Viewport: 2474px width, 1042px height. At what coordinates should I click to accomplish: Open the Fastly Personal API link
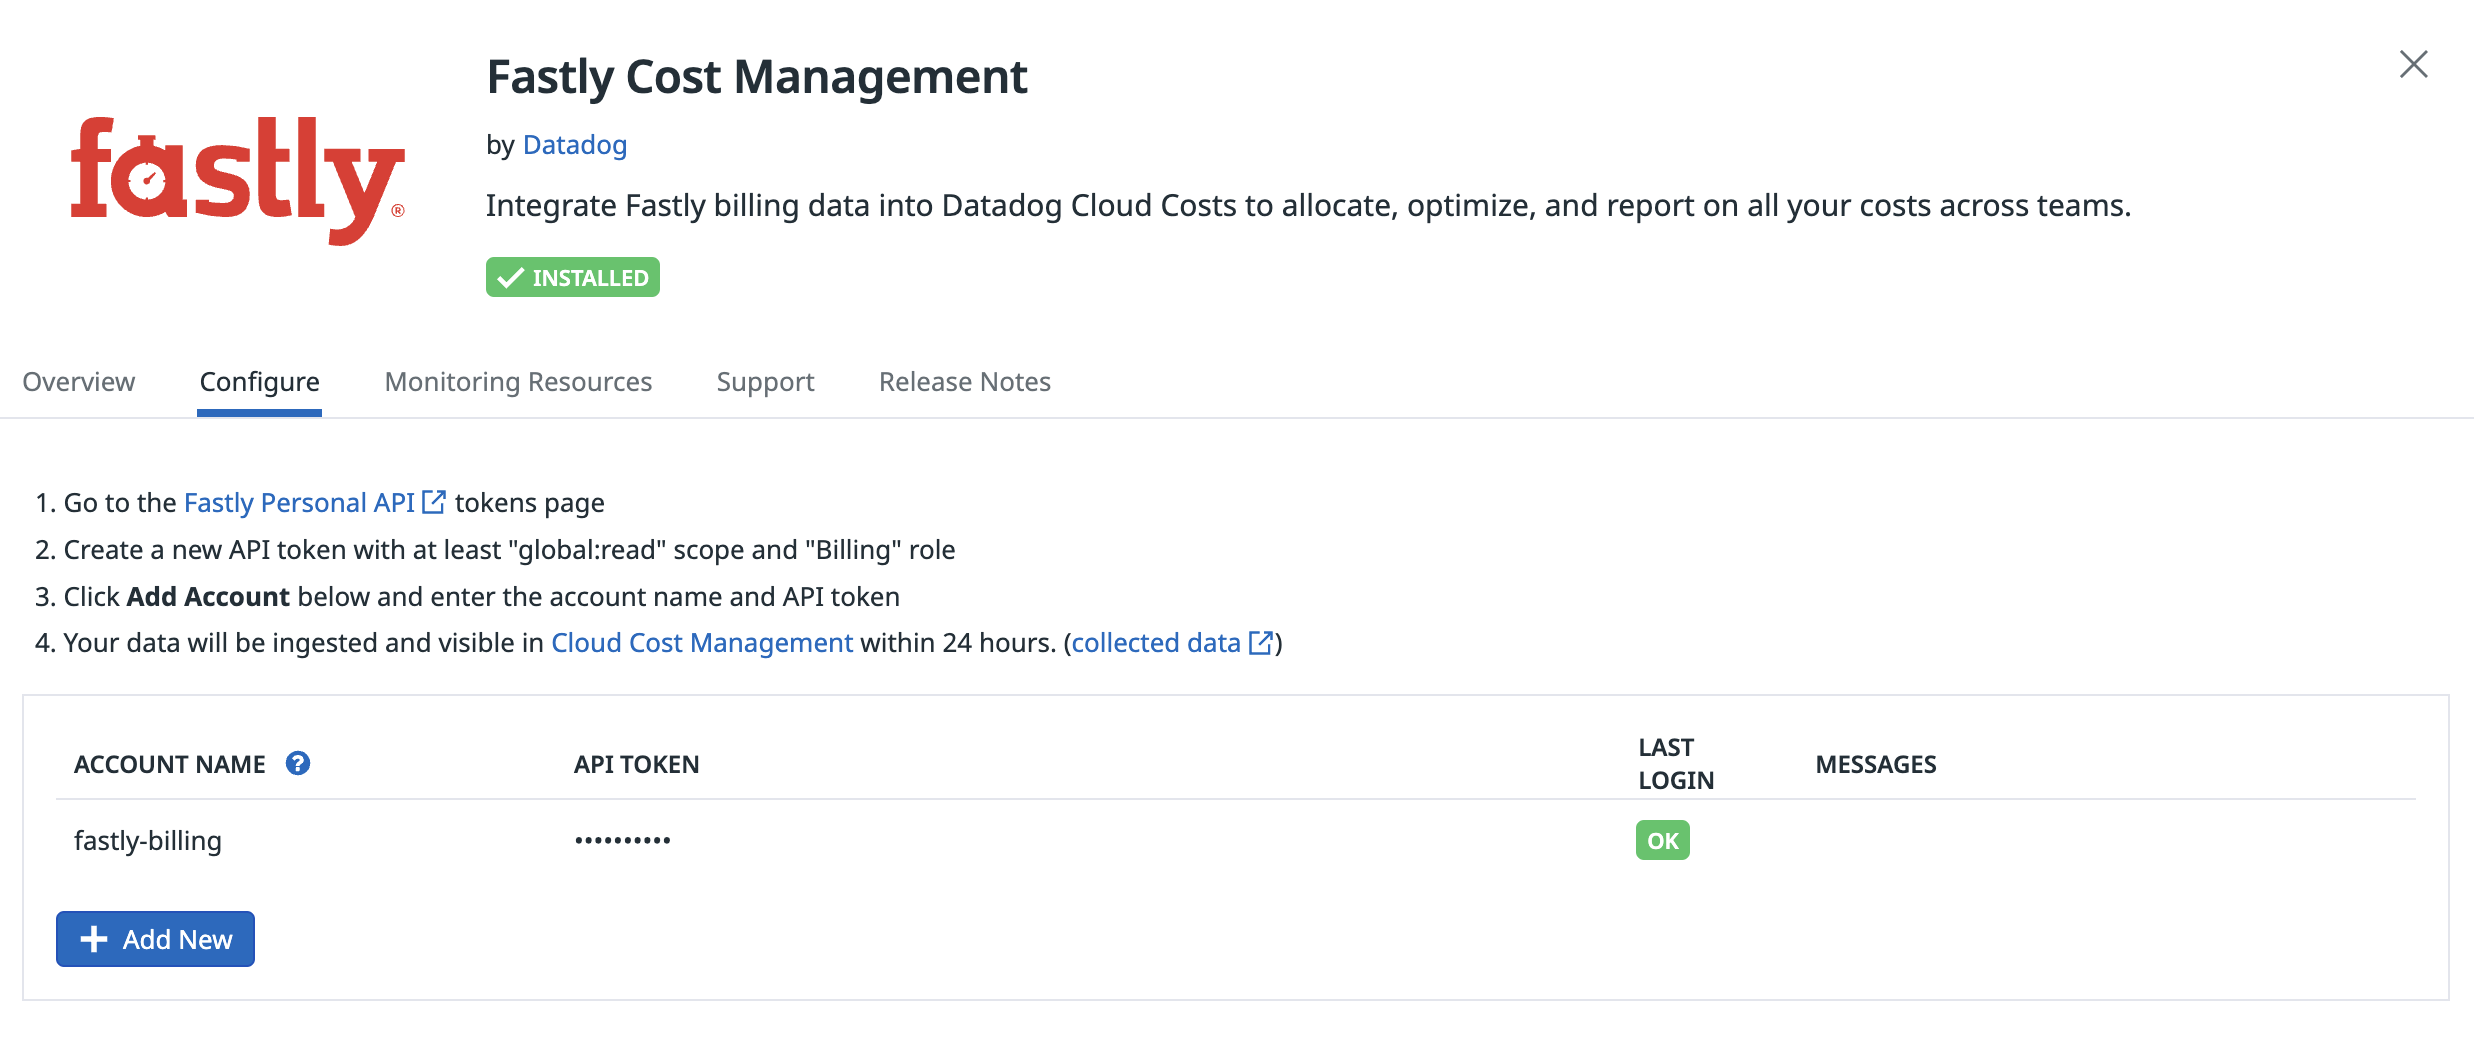point(299,503)
